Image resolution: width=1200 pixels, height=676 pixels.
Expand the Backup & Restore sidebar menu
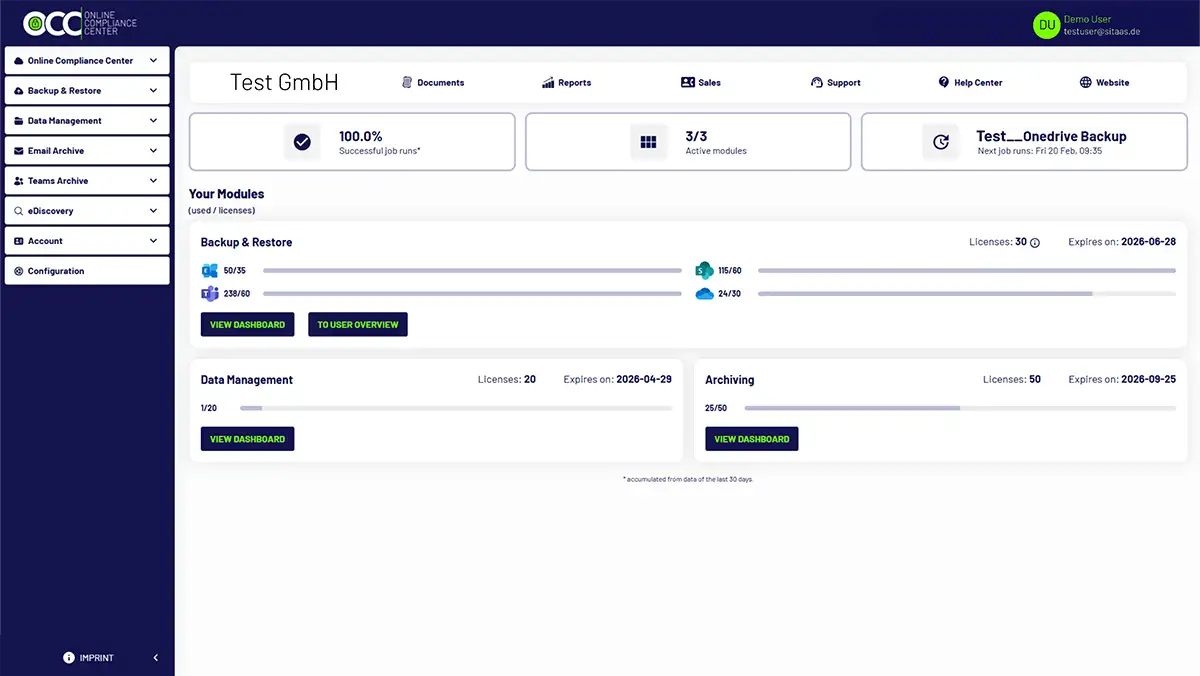pyautogui.click(x=86, y=91)
